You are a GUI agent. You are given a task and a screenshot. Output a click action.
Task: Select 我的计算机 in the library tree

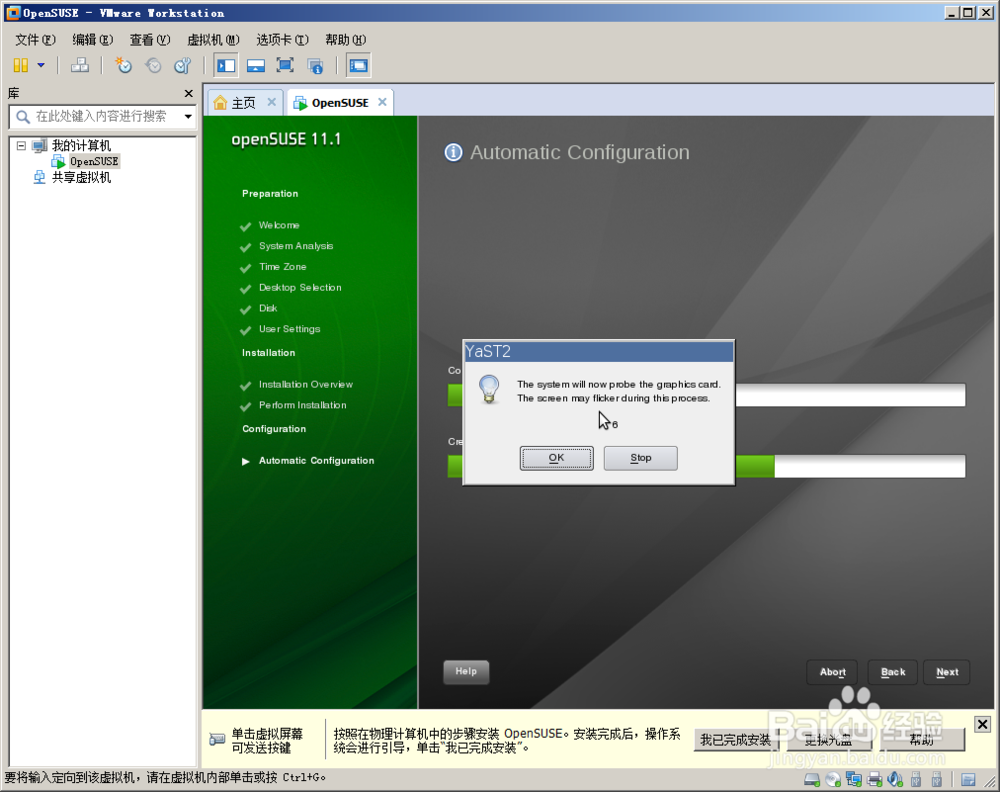click(x=81, y=145)
